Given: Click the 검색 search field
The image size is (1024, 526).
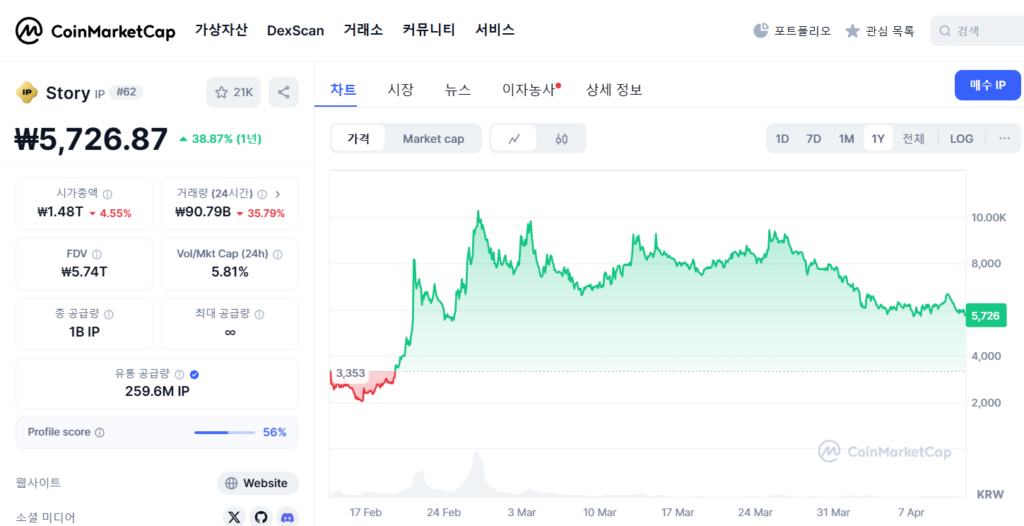Looking at the screenshot, I should coord(980,31).
